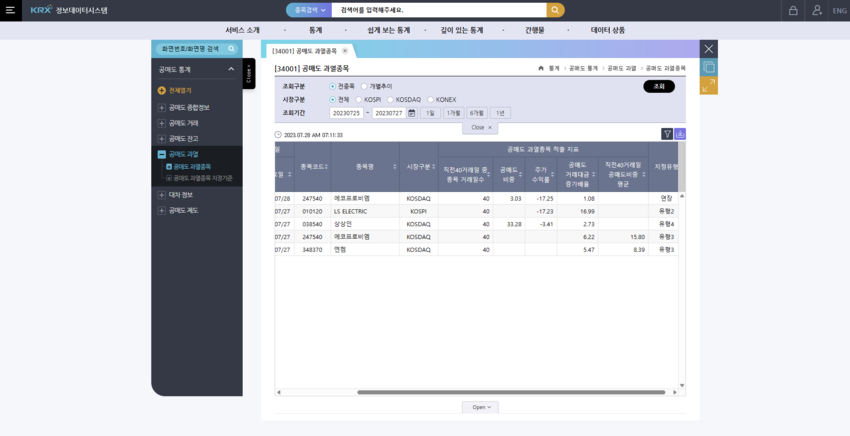The width and height of the screenshot is (850, 436).
Task: Select 전종목 radio button
Action: pos(332,86)
